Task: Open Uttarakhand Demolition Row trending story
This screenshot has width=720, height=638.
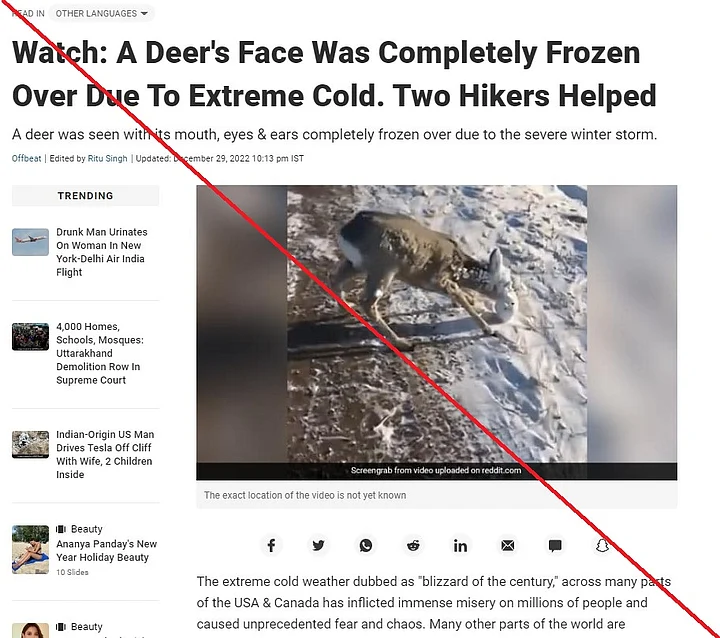Action: pos(100,353)
